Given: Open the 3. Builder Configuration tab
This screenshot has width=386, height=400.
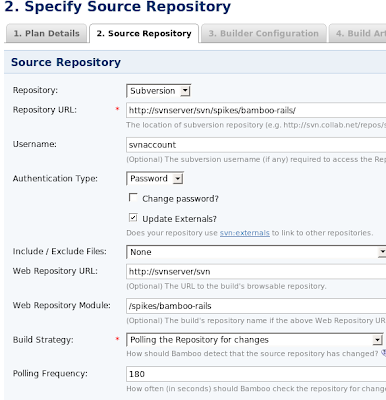Looking at the screenshot, I should 264,33.
